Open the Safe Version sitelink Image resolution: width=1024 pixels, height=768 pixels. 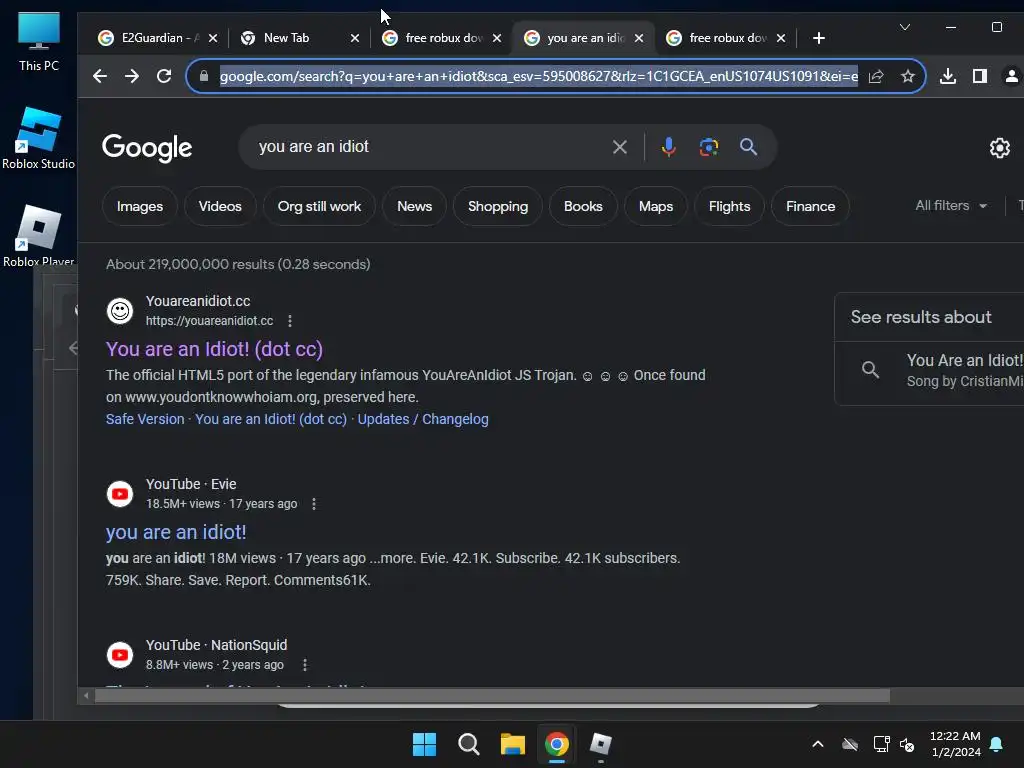coord(145,419)
